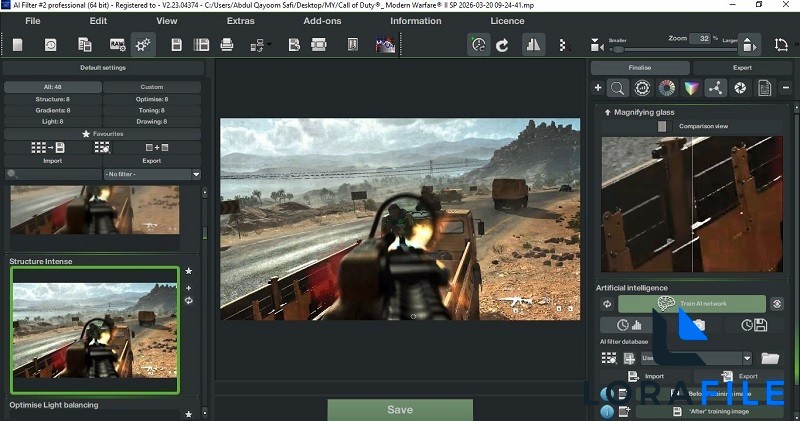
Task: Click the zoom slider handle
Action: point(618,49)
